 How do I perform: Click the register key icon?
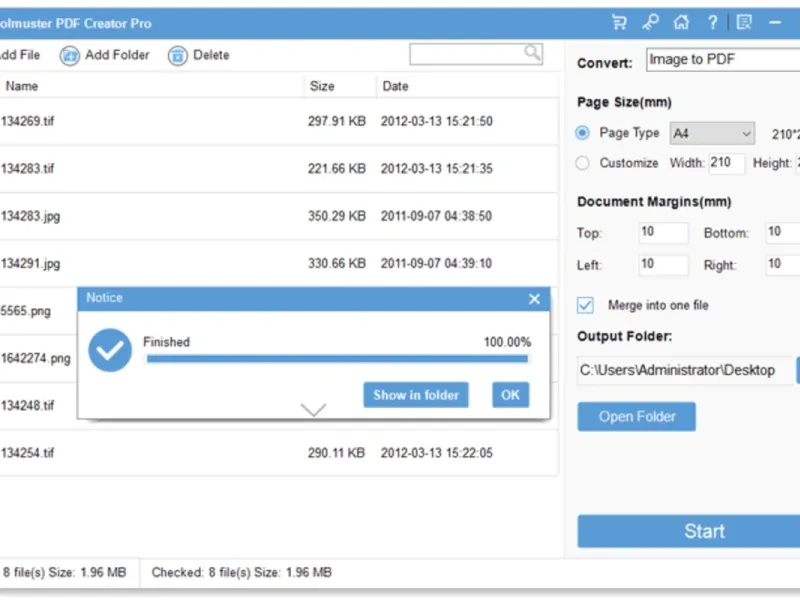tap(650, 22)
